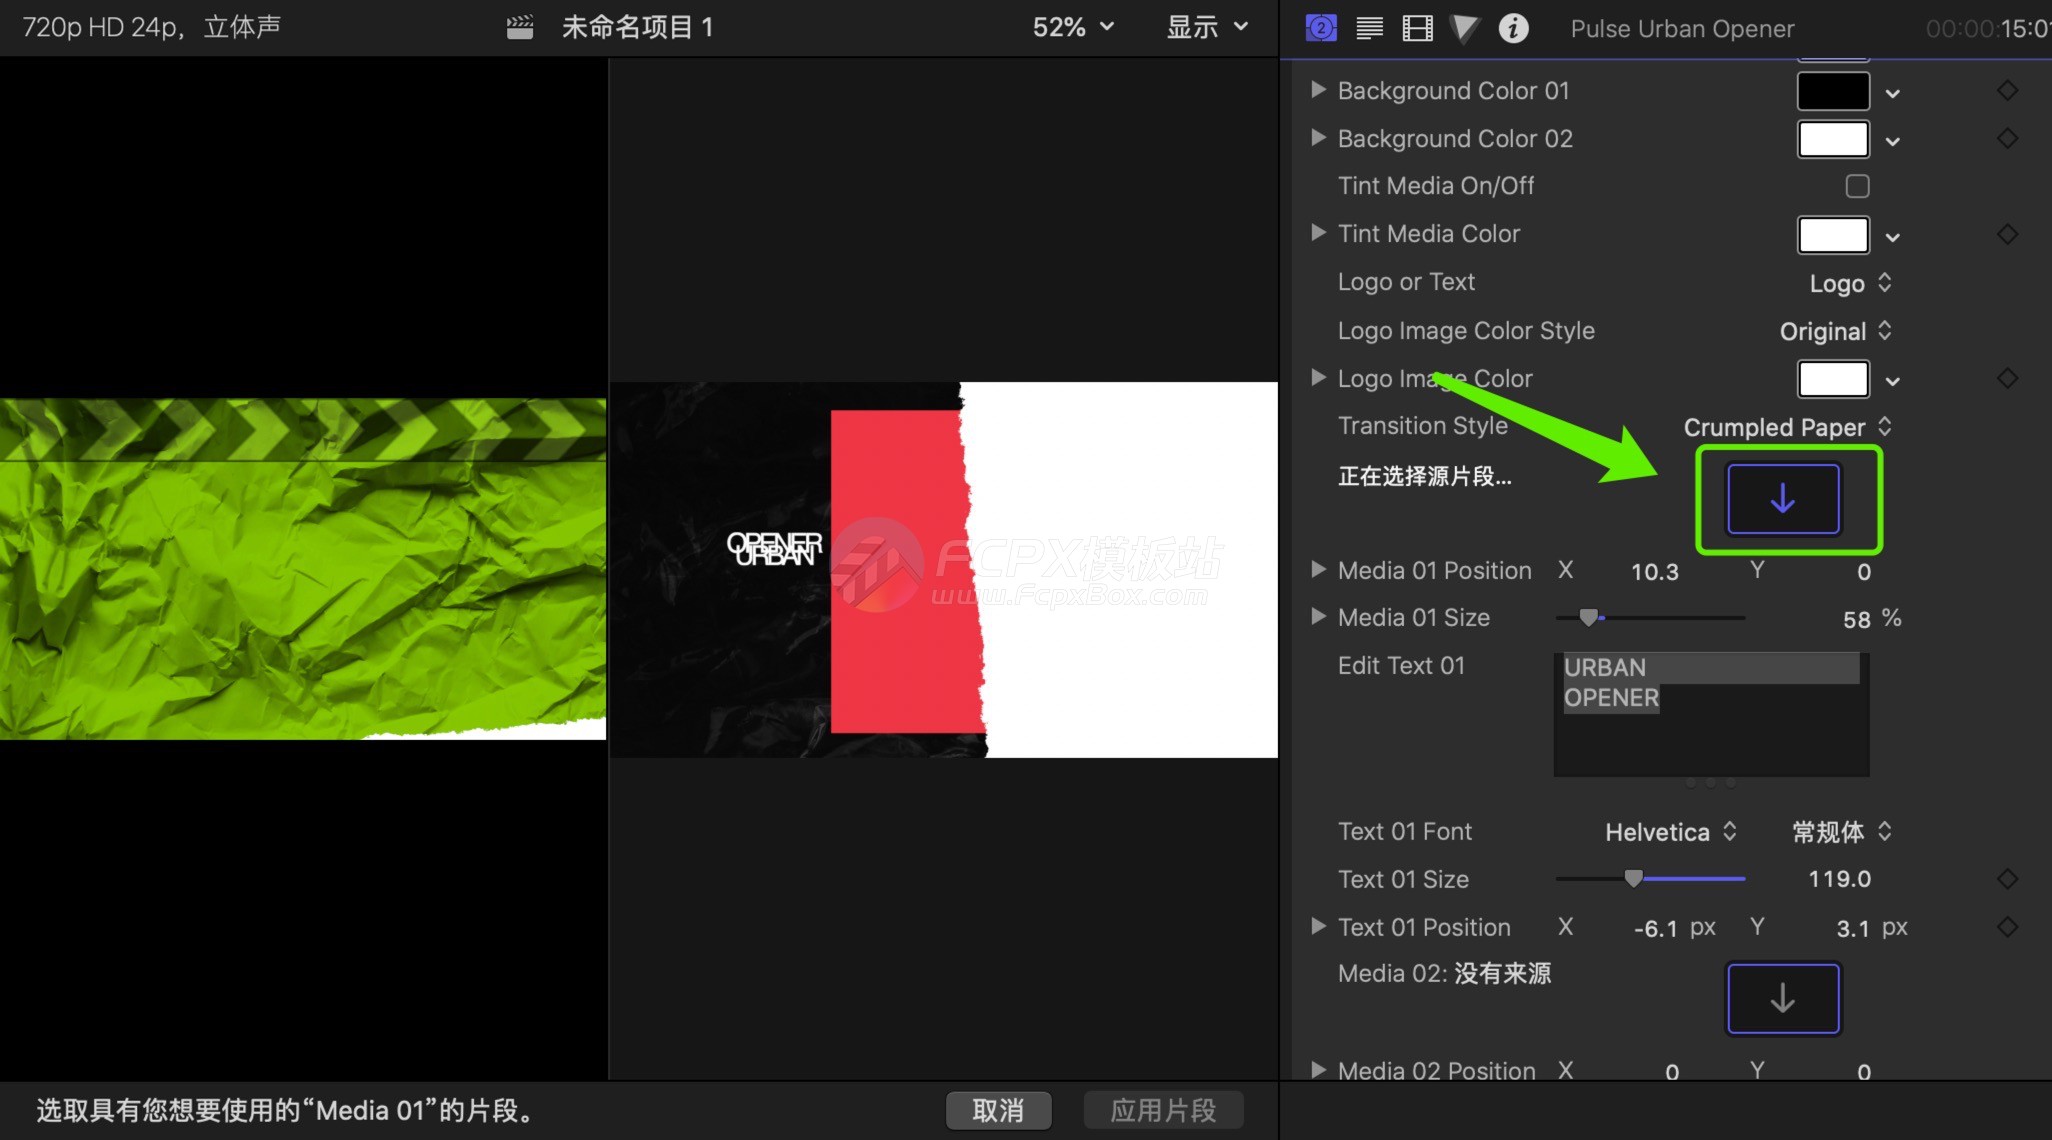
Task: Open the 52% zoom level dropdown
Action: [1072, 28]
